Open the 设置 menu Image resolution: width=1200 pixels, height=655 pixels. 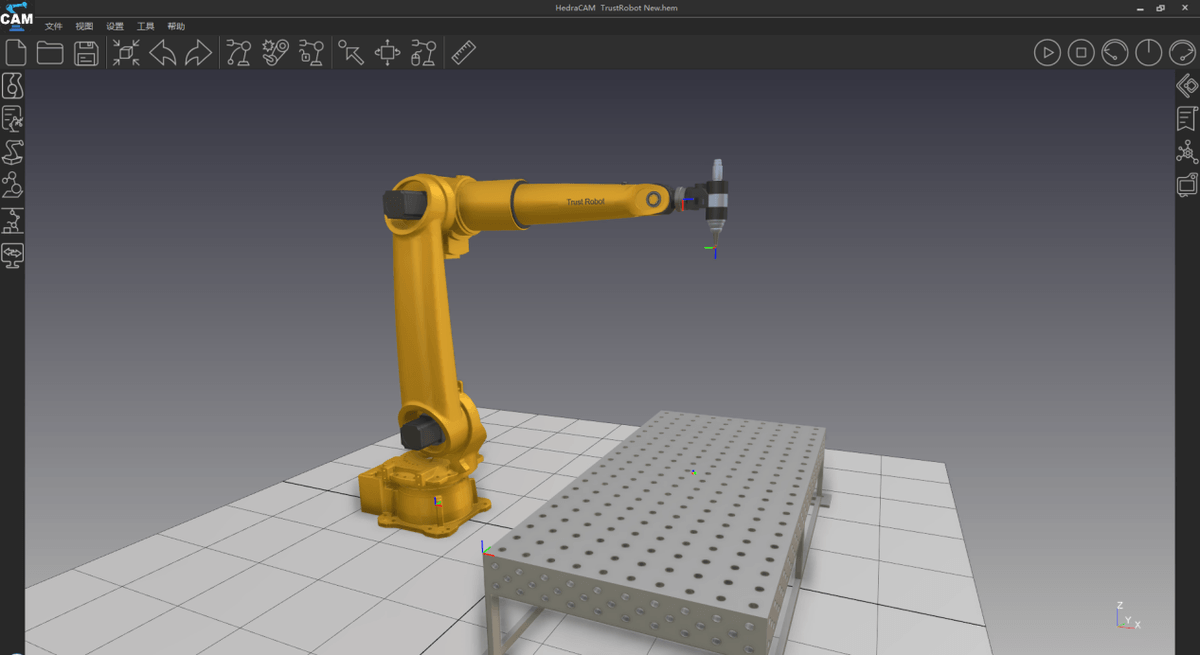[115, 26]
